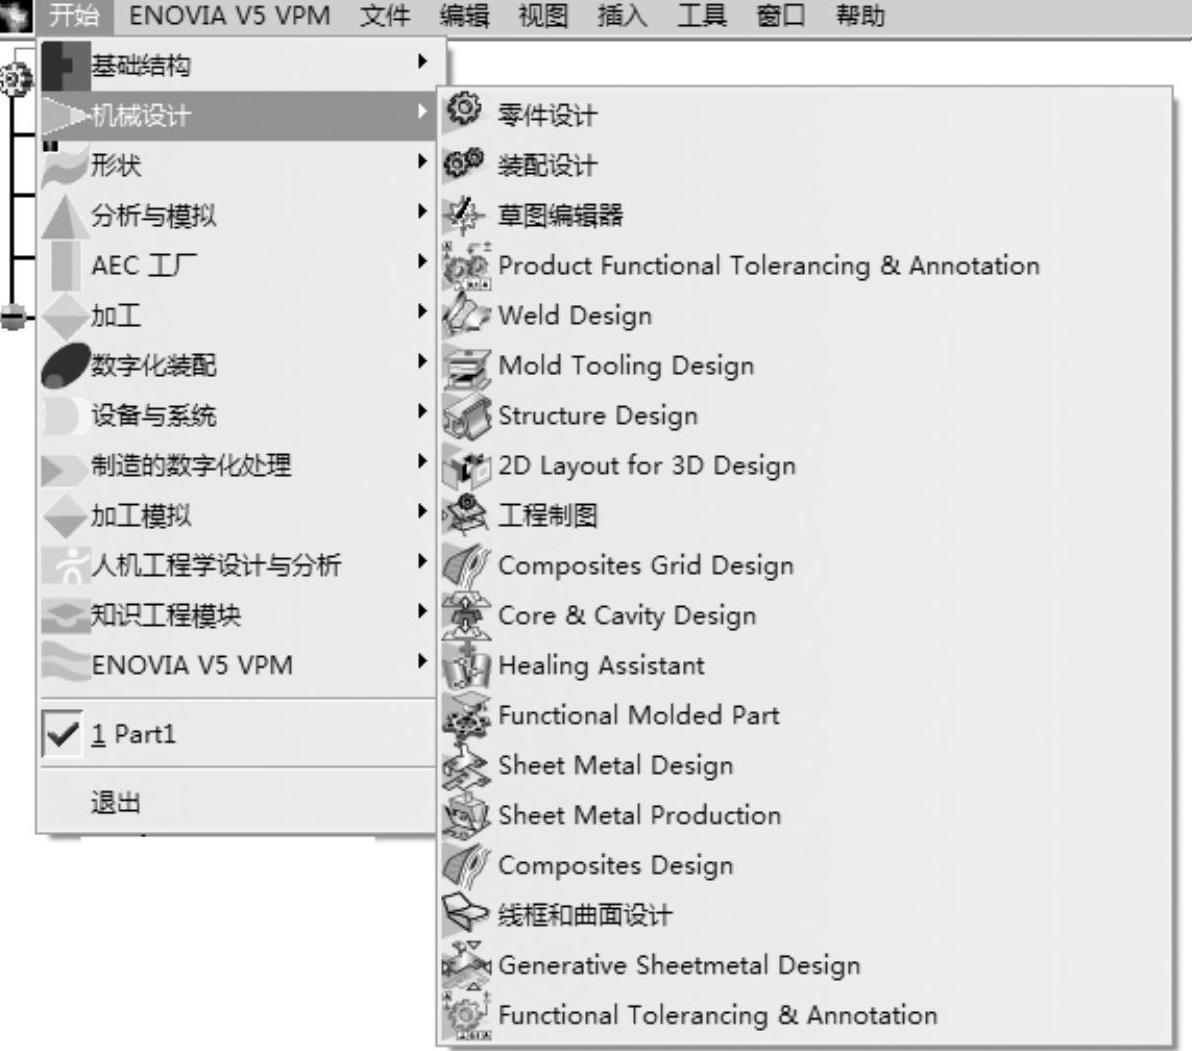Expand the 设备与系统 submenu arrow

pos(422,411)
